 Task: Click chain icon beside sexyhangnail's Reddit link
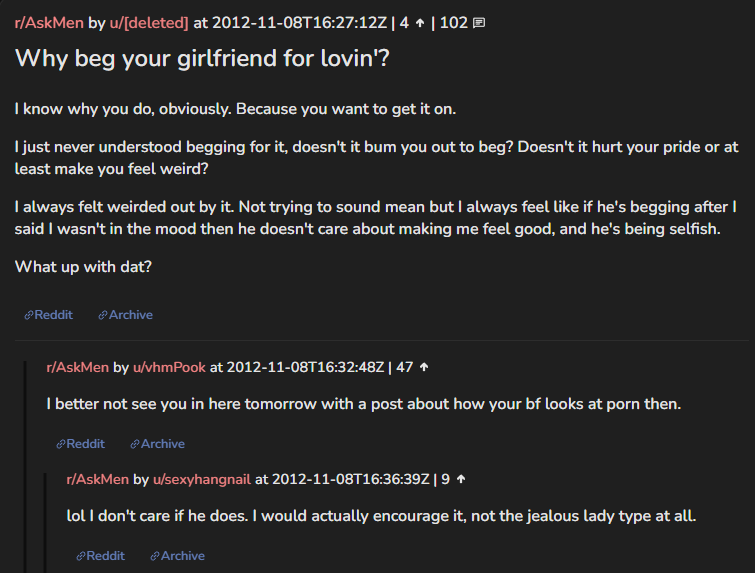81,556
